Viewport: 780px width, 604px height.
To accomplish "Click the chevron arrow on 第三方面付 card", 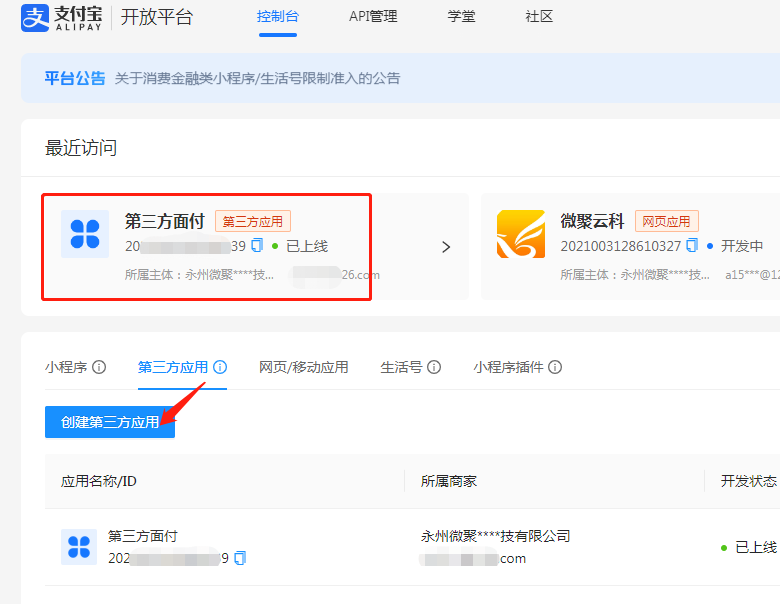I will click(x=446, y=247).
